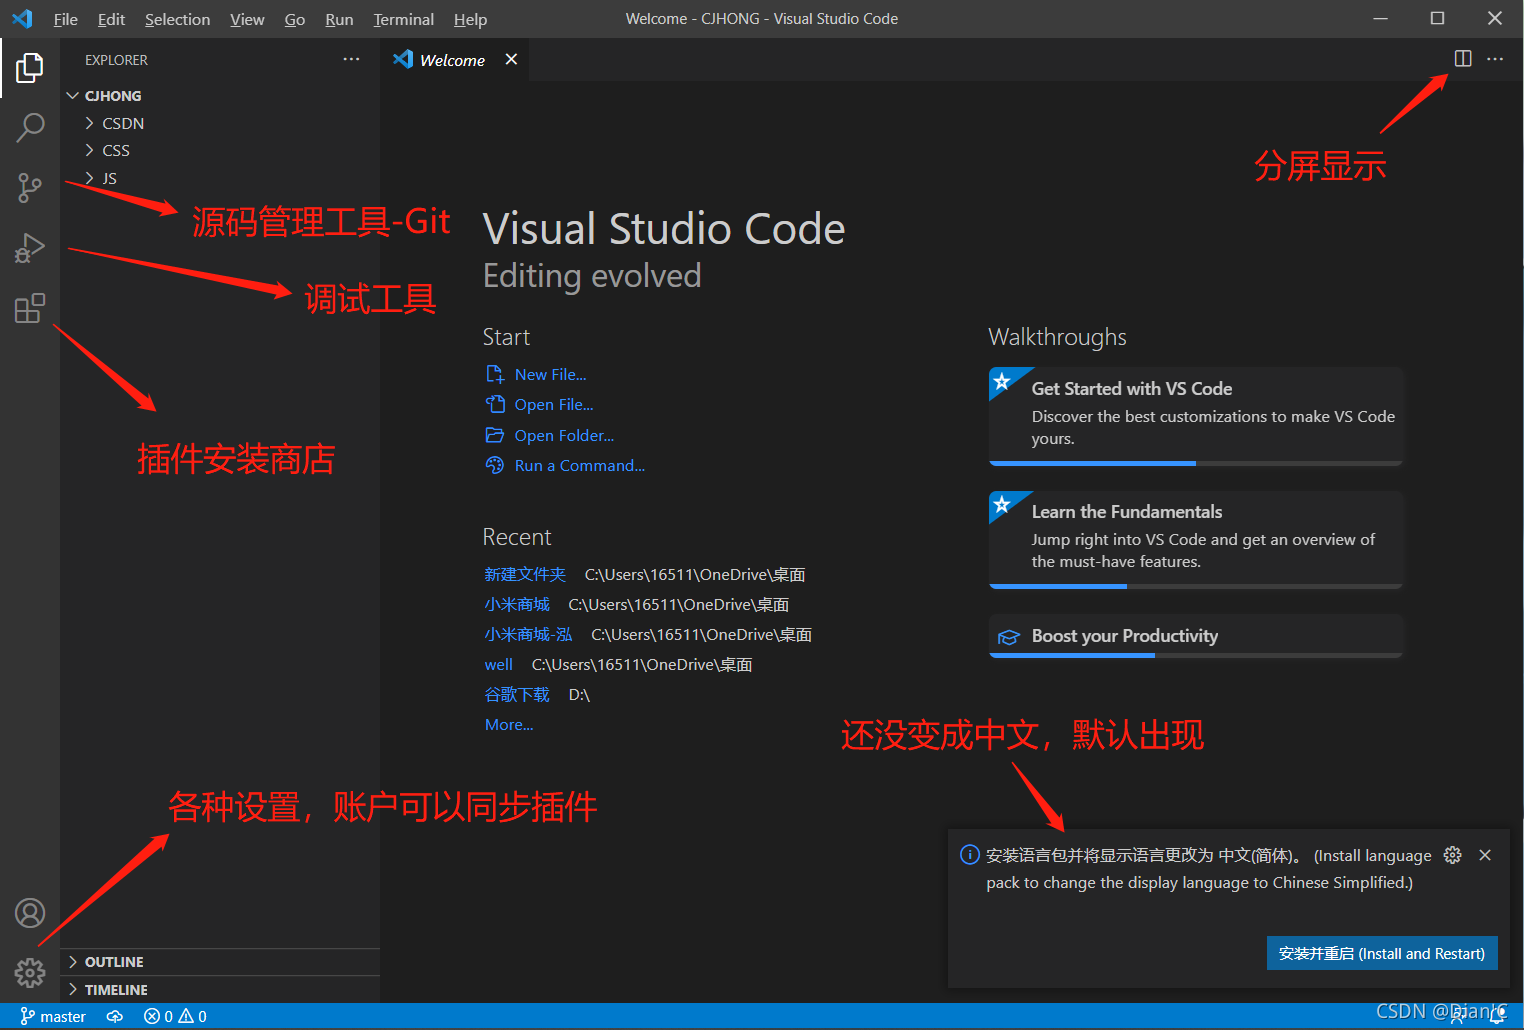Open the Edit menu
The image size is (1524, 1030).
click(x=111, y=19)
